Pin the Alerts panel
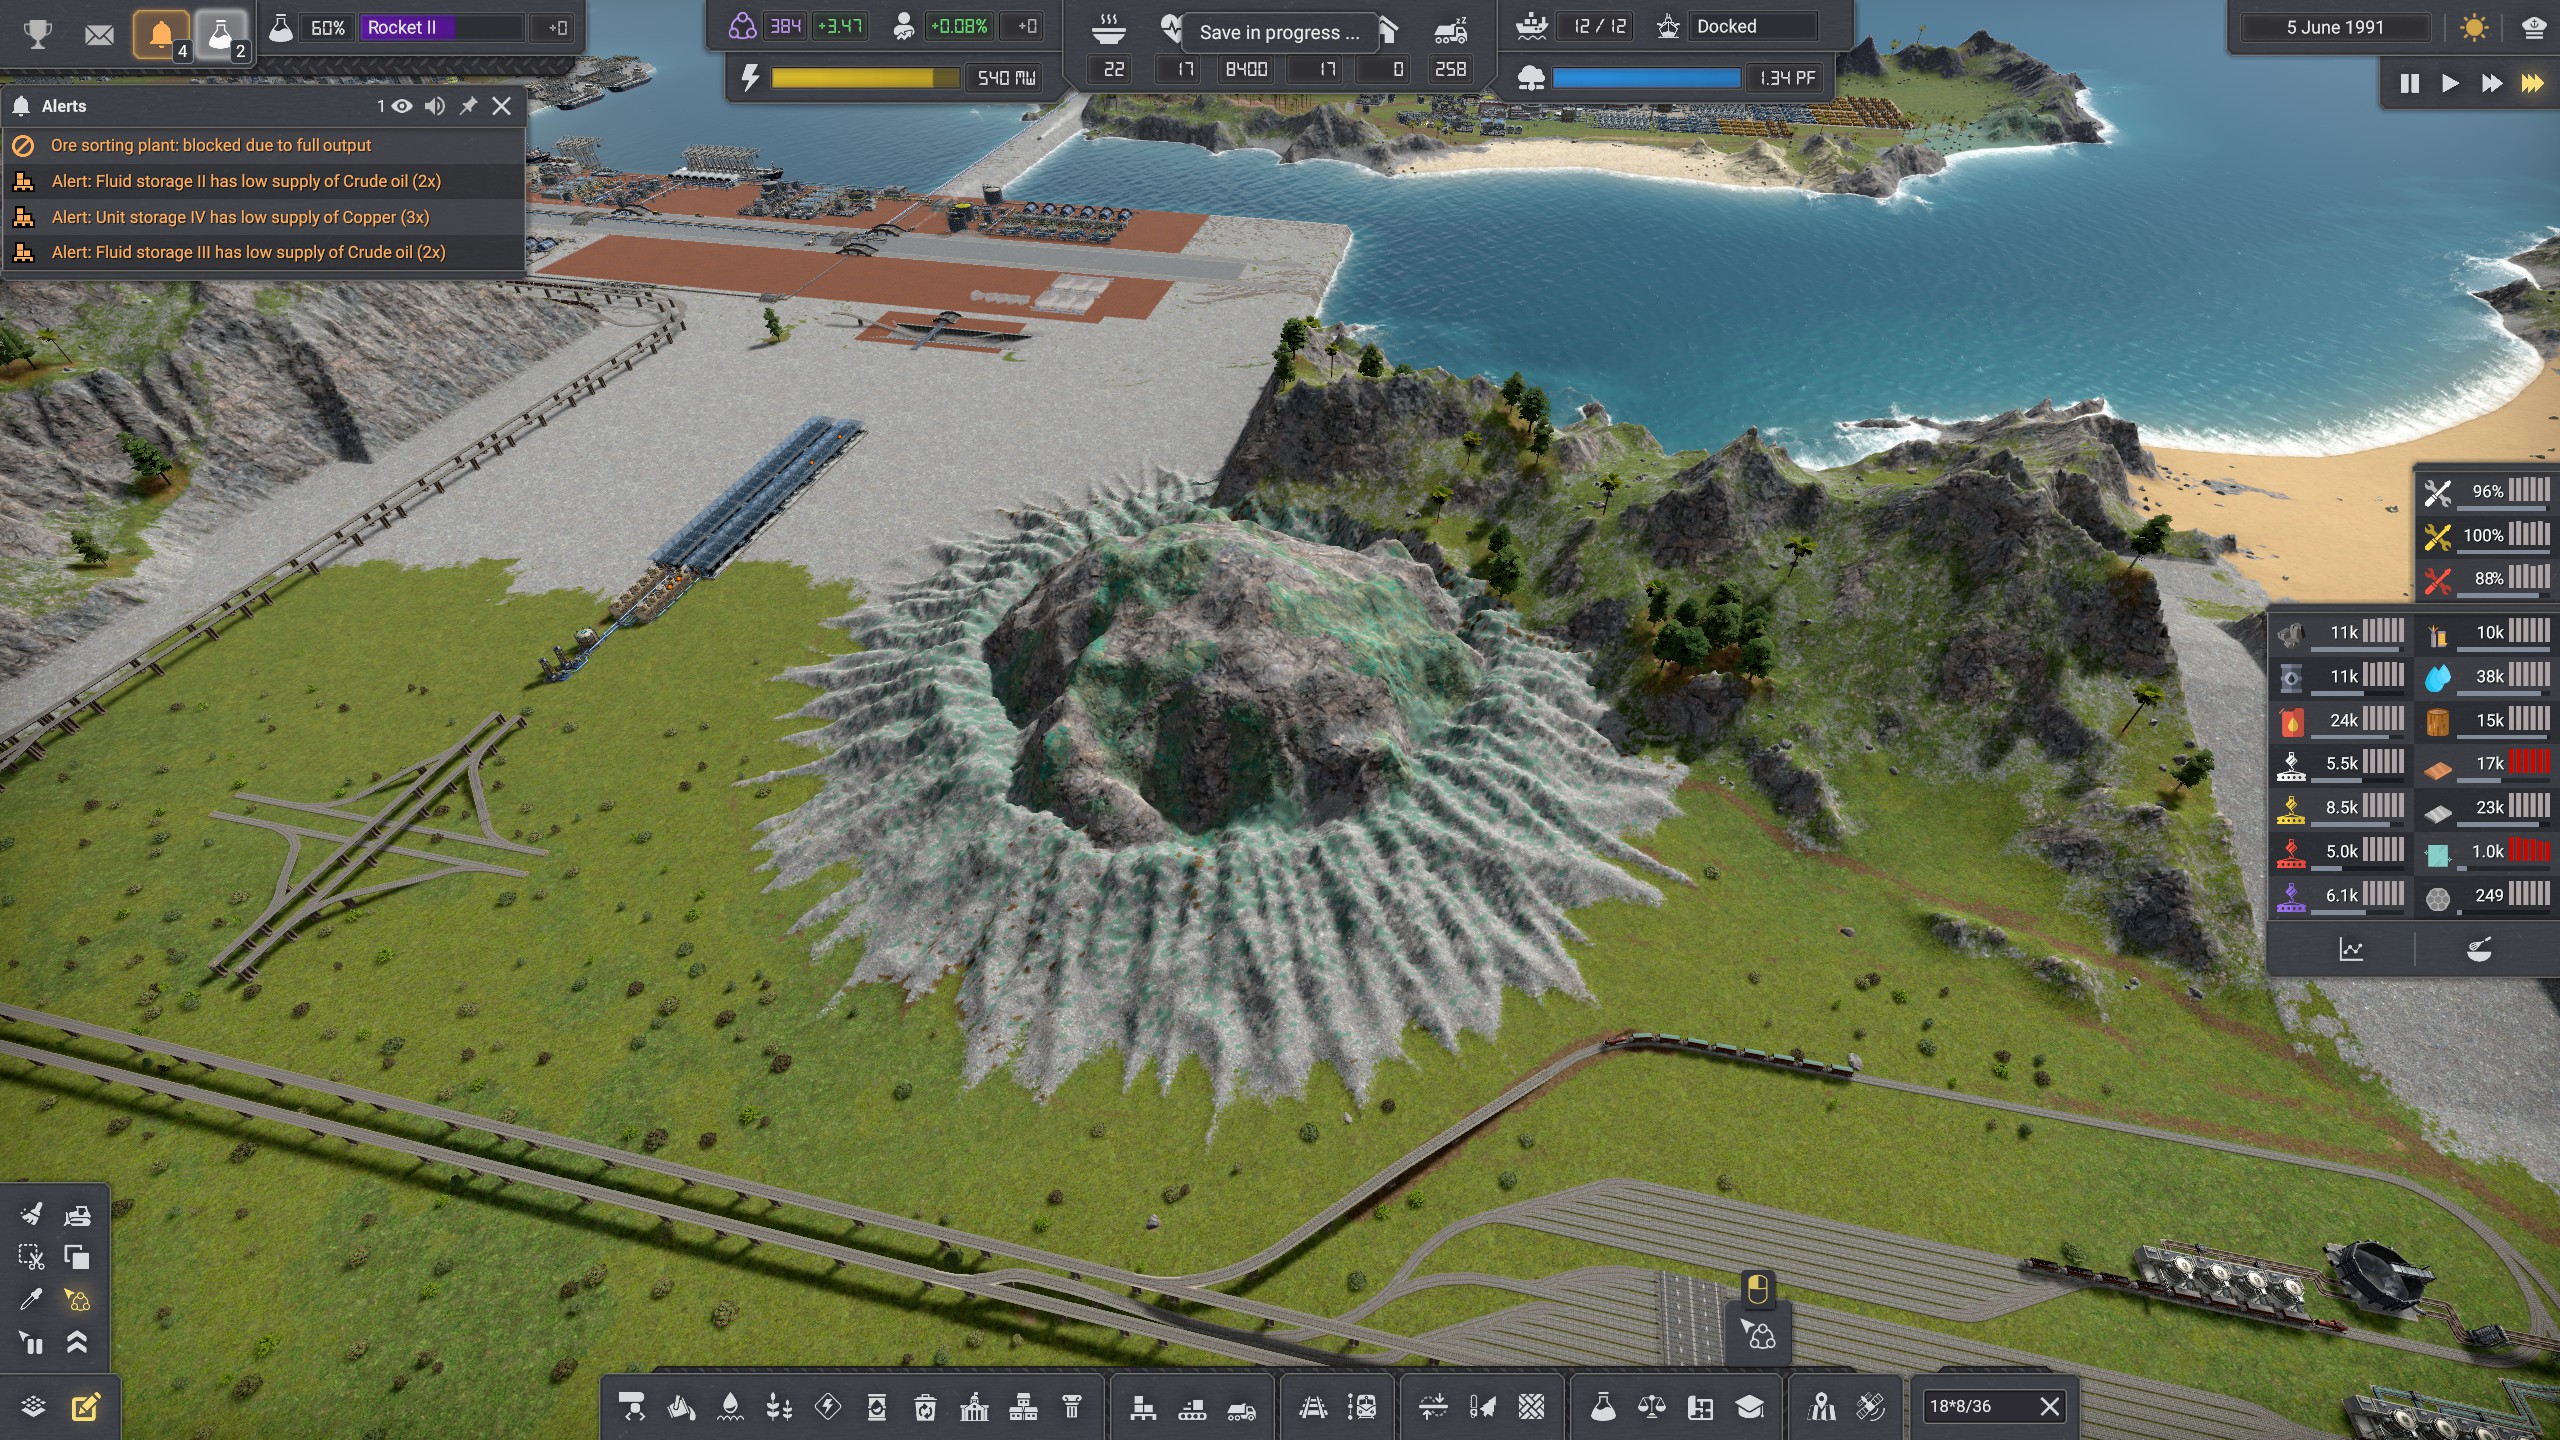The width and height of the screenshot is (2560, 1440). click(468, 106)
